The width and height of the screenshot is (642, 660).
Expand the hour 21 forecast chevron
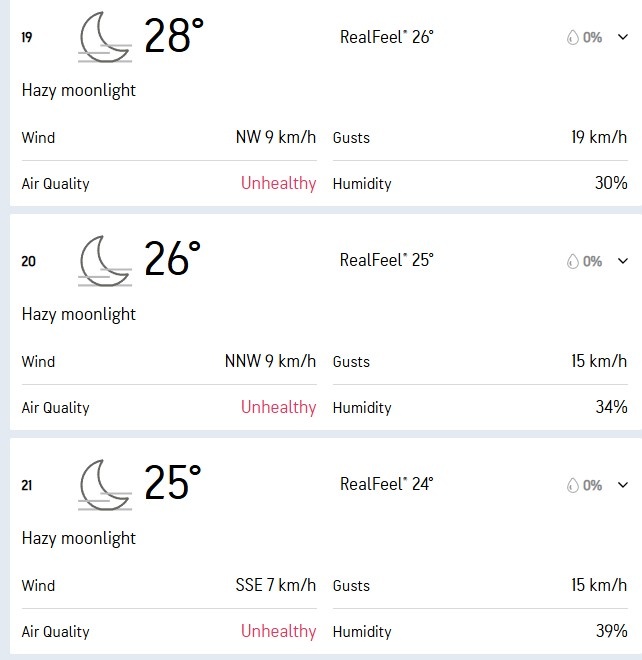(622, 485)
